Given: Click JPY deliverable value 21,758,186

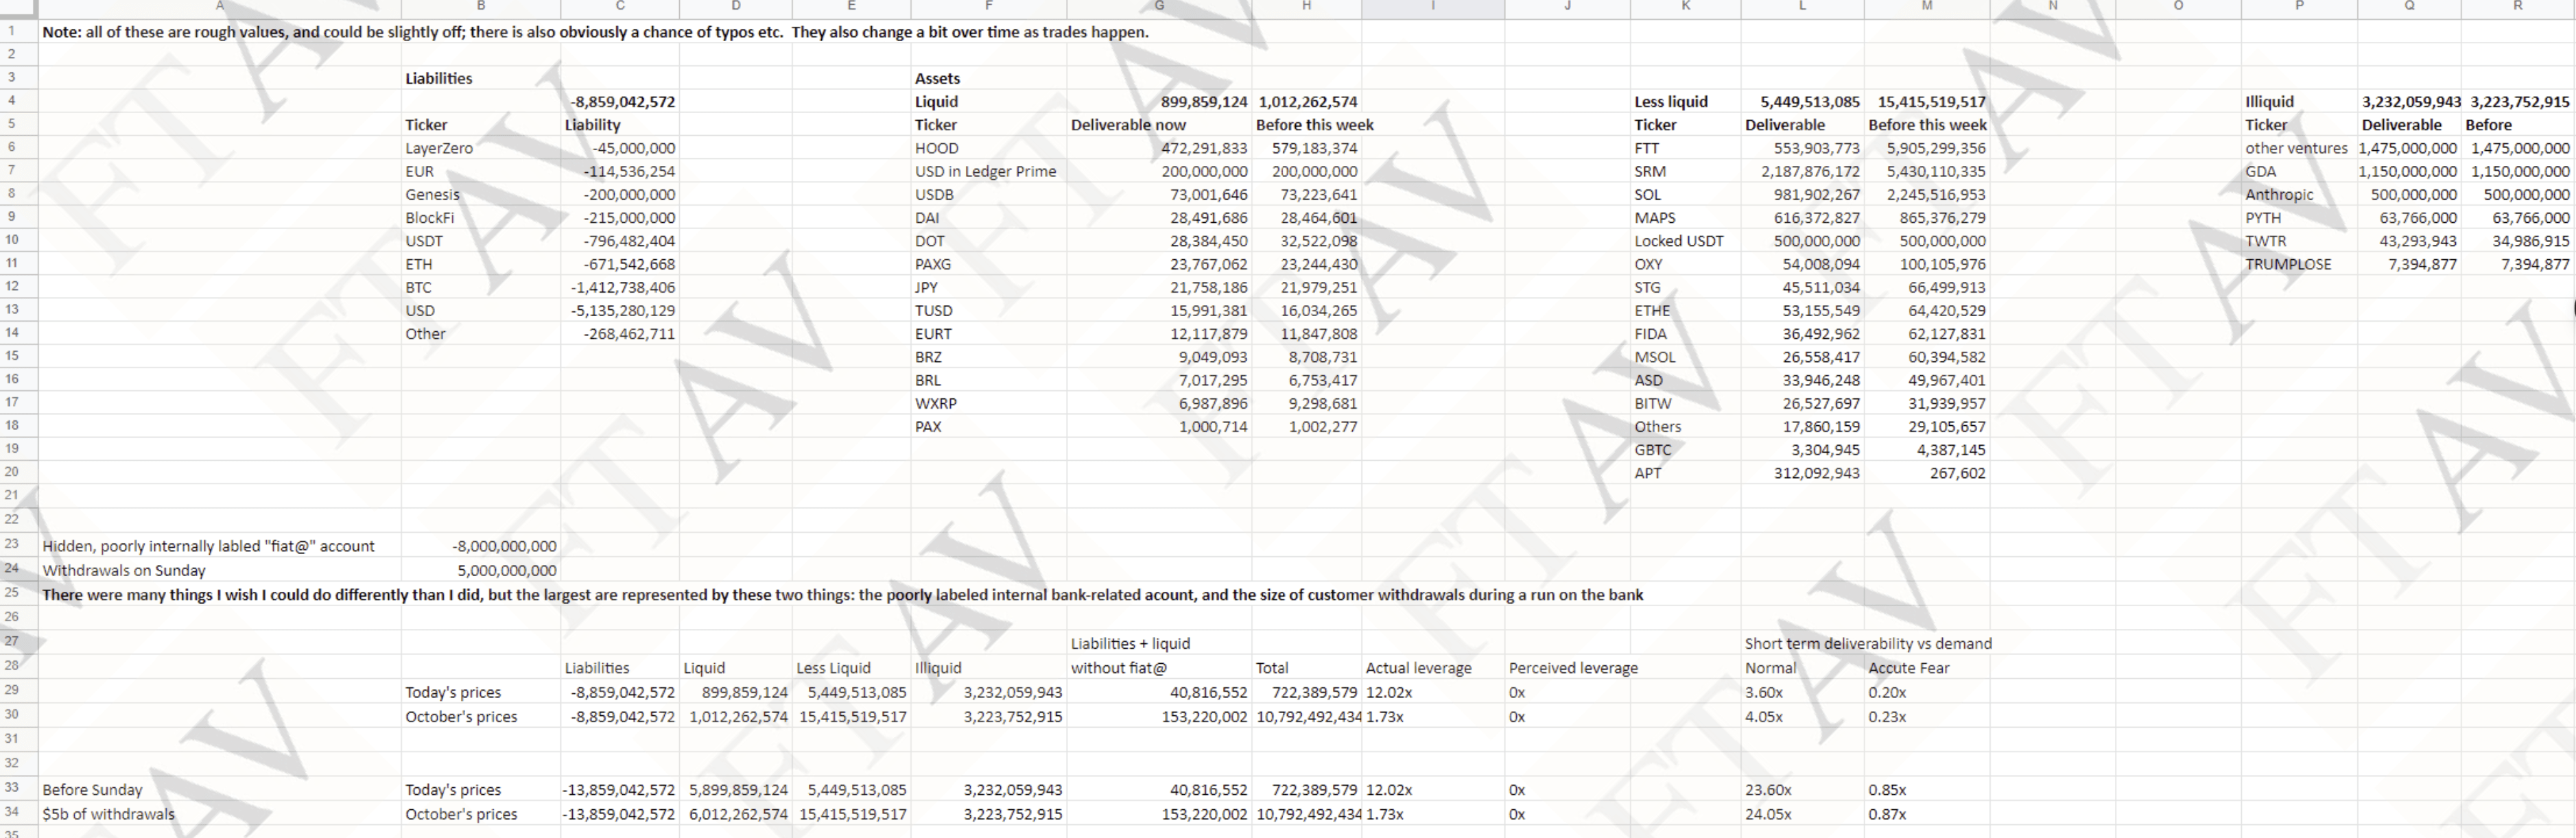Looking at the screenshot, I should pos(1209,287).
